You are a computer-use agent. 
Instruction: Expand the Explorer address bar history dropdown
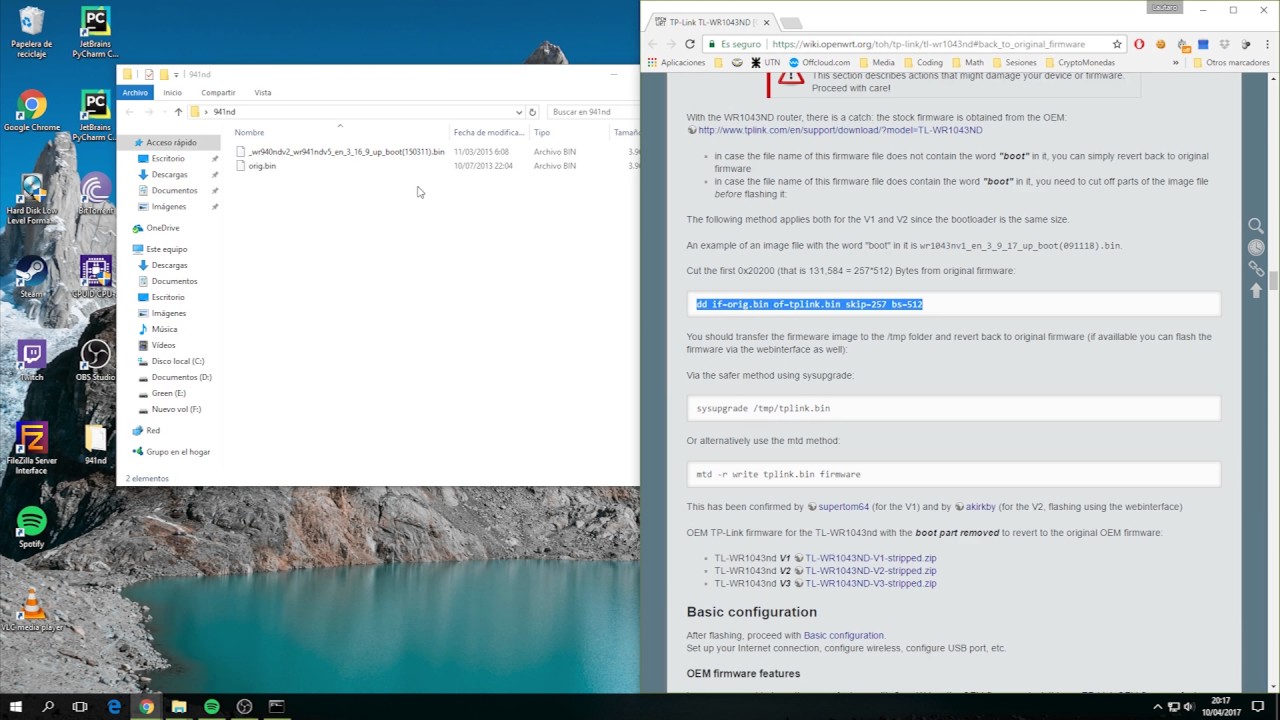tap(518, 112)
